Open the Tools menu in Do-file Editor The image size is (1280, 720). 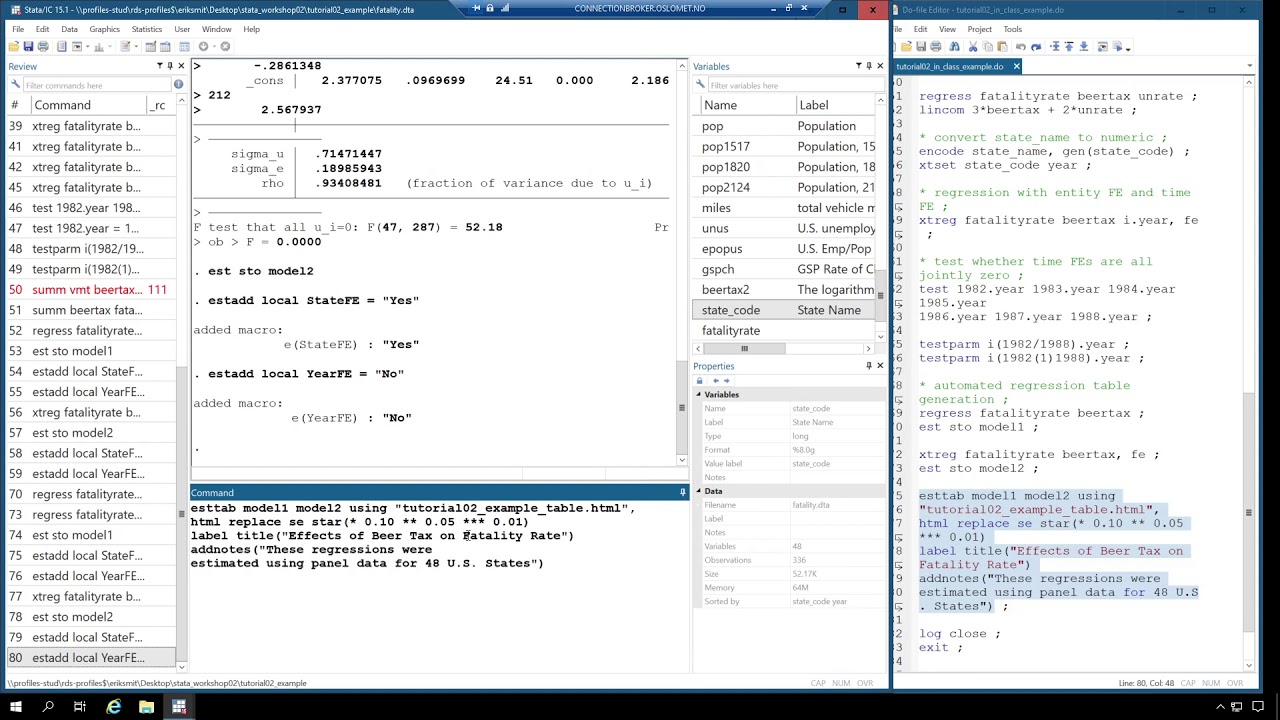[1012, 29]
